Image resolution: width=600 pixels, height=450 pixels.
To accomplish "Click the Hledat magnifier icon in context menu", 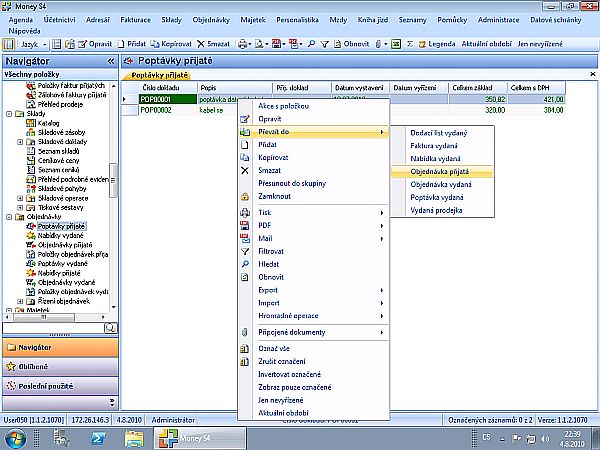I will pos(245,264).
